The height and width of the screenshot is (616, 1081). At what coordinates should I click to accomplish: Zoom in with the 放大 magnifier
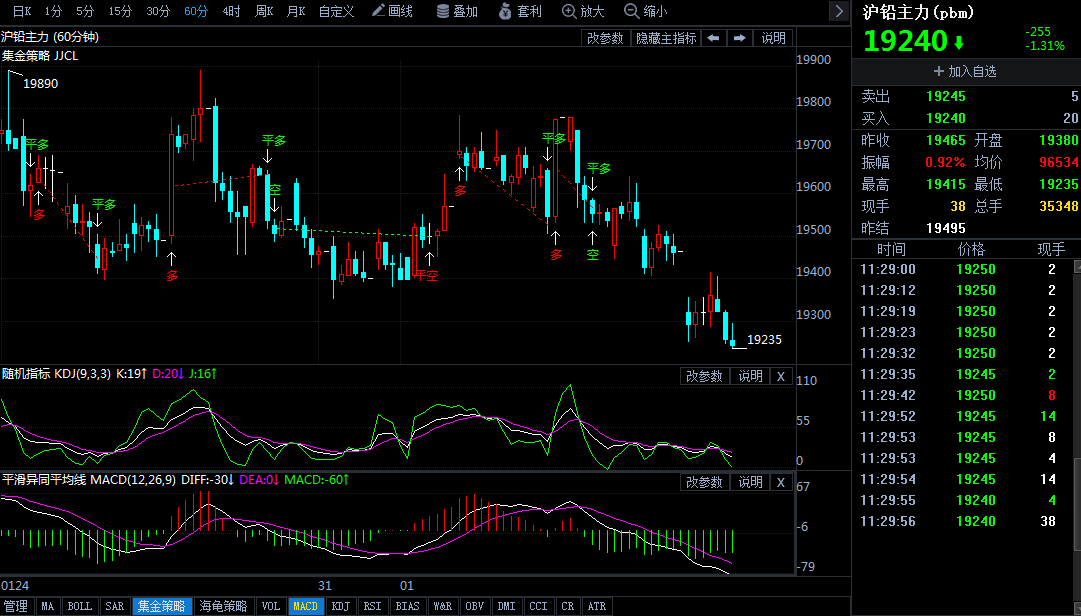583,11
